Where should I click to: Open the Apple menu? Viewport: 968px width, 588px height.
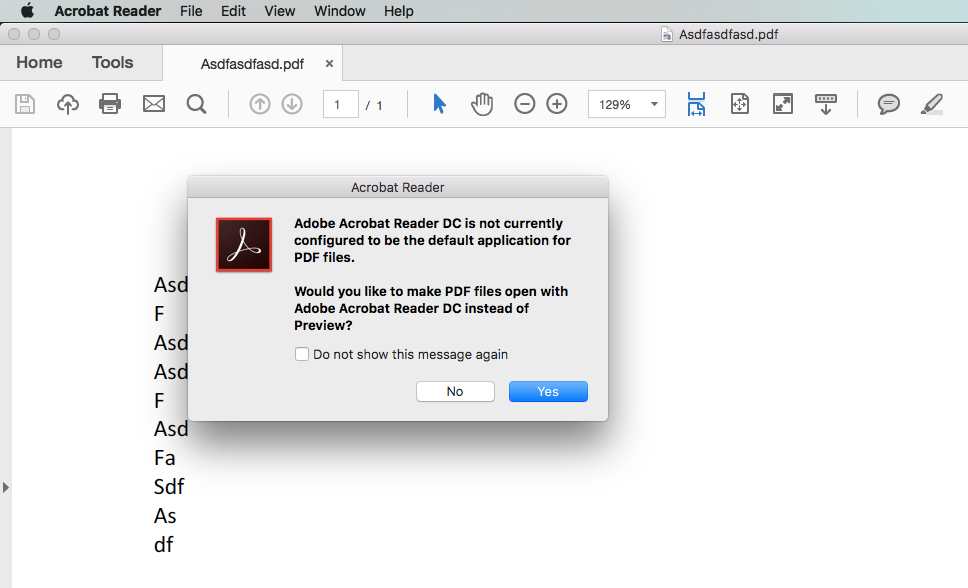(27, 11)
